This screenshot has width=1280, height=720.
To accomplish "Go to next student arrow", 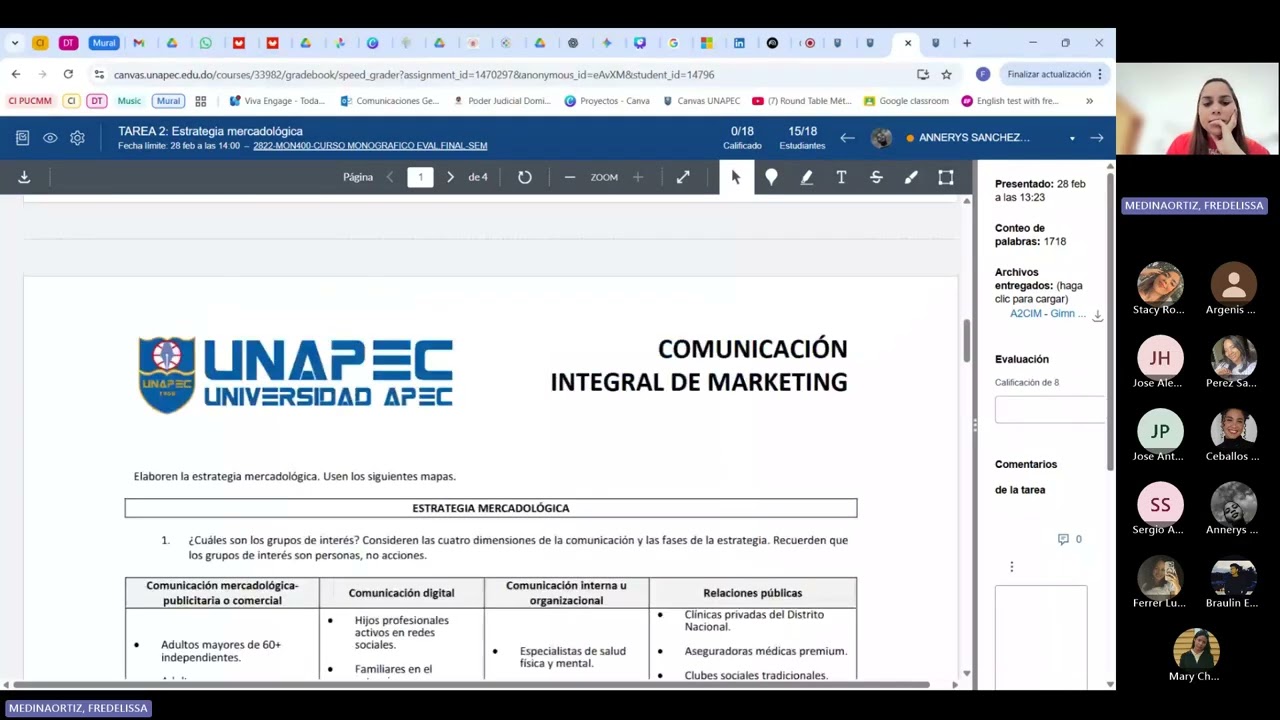I will (x=1097, y=138).
